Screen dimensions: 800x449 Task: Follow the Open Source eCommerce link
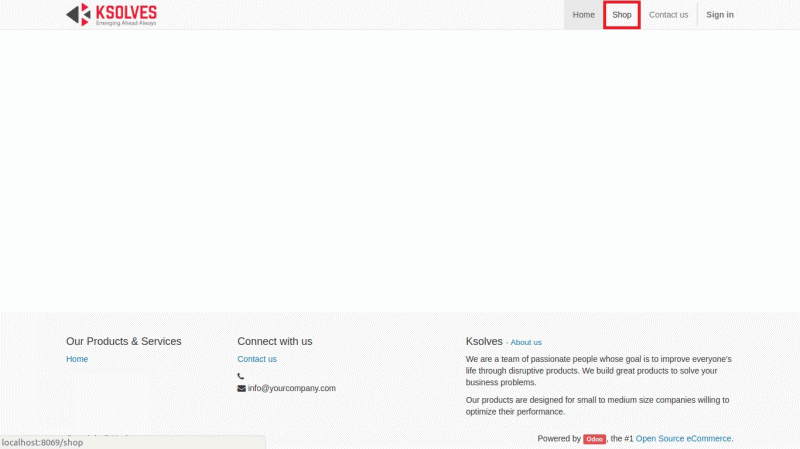[683, 439]
